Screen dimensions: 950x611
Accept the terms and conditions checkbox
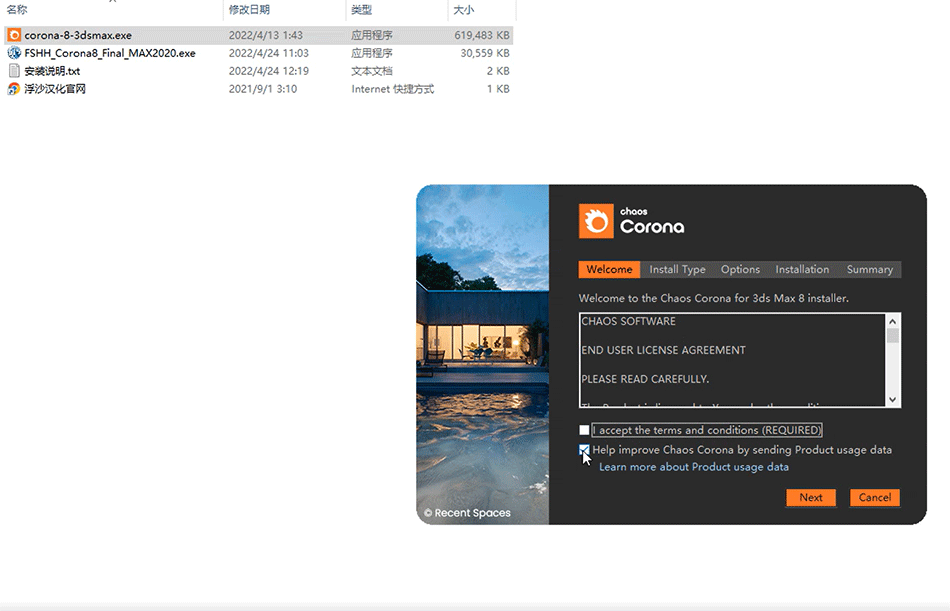tap(584, 430)
